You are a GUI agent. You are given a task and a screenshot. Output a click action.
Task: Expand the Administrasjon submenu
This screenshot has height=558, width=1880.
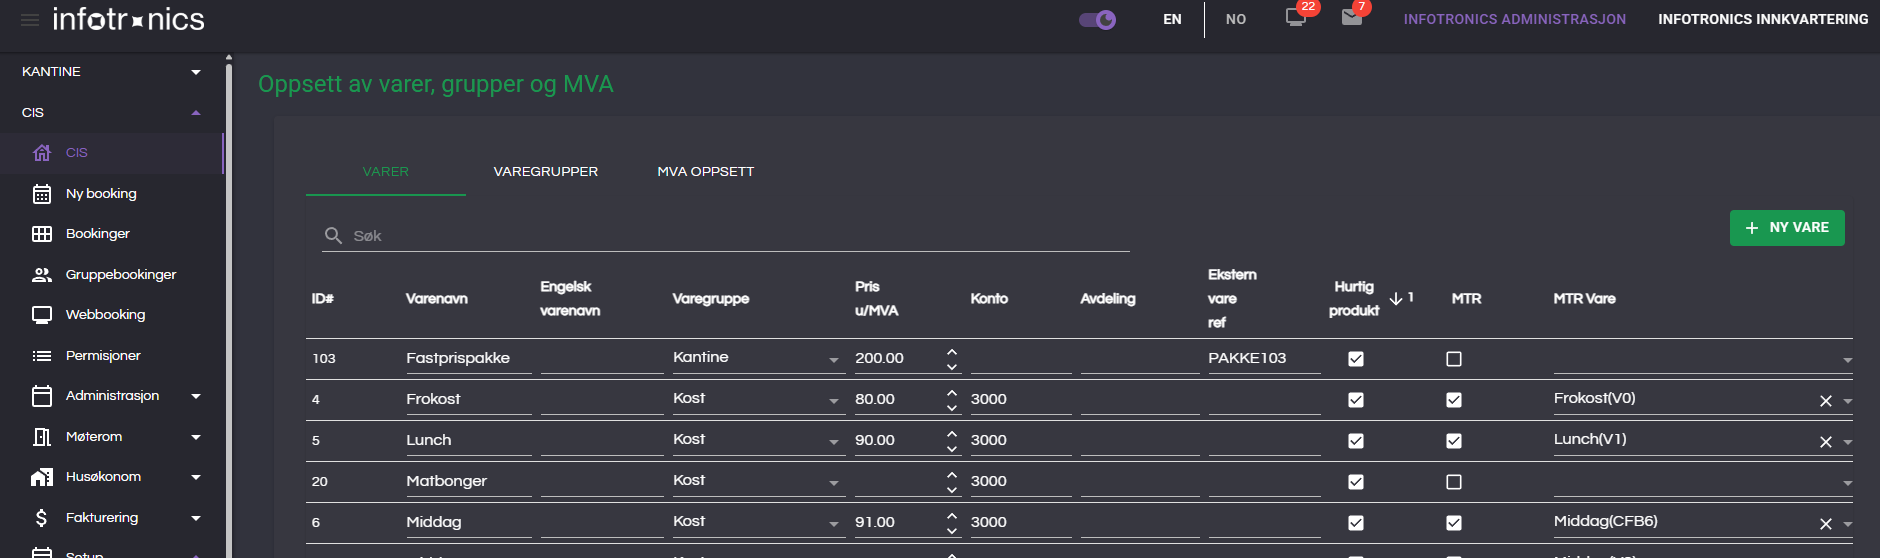196,396
